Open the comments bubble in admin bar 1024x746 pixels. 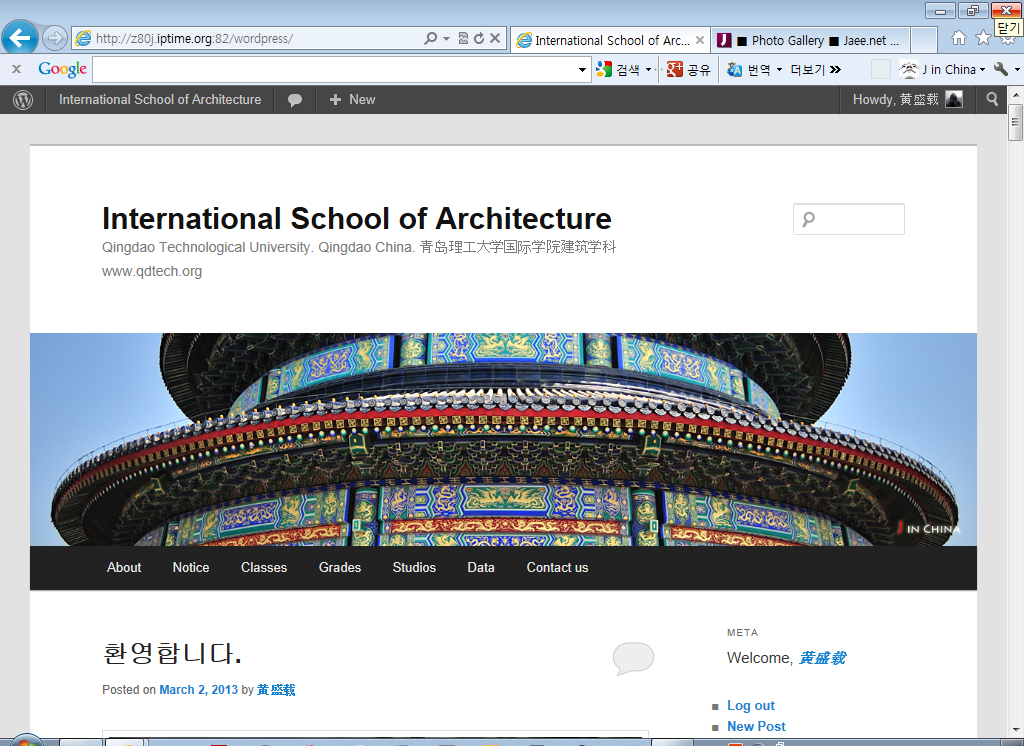coord(295,100)
